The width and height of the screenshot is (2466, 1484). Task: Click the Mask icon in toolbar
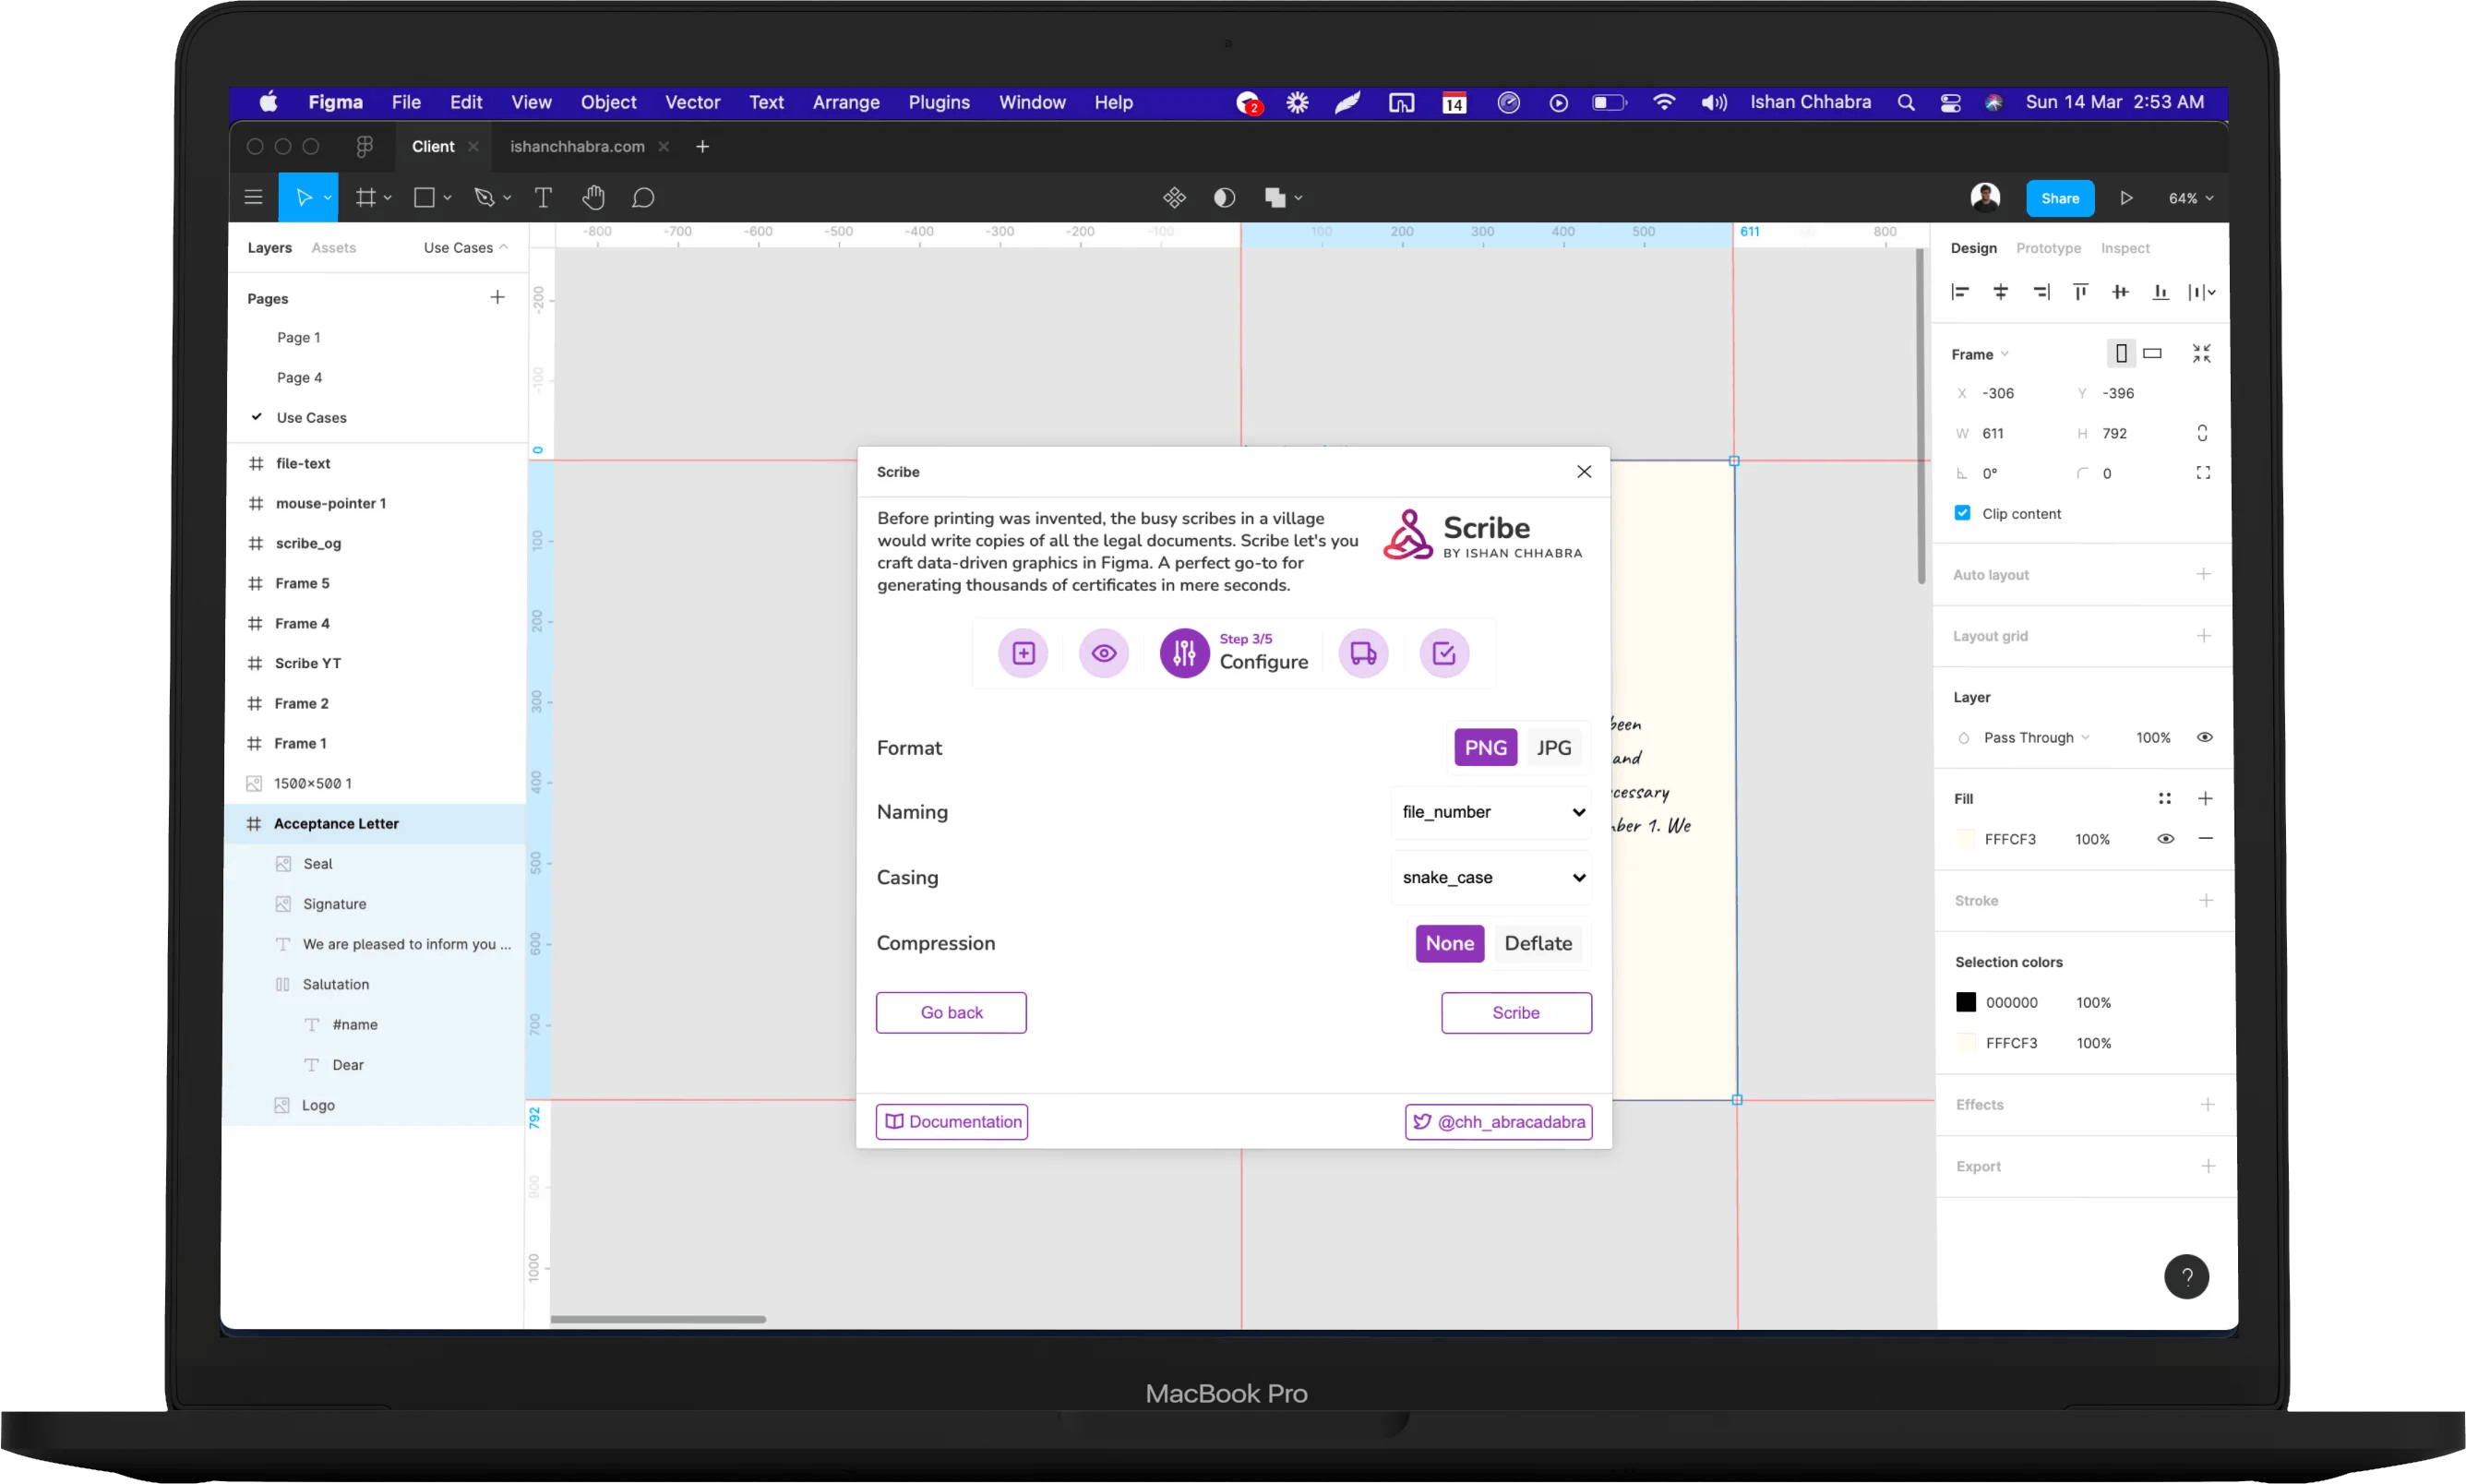(x=1224, y=198)
